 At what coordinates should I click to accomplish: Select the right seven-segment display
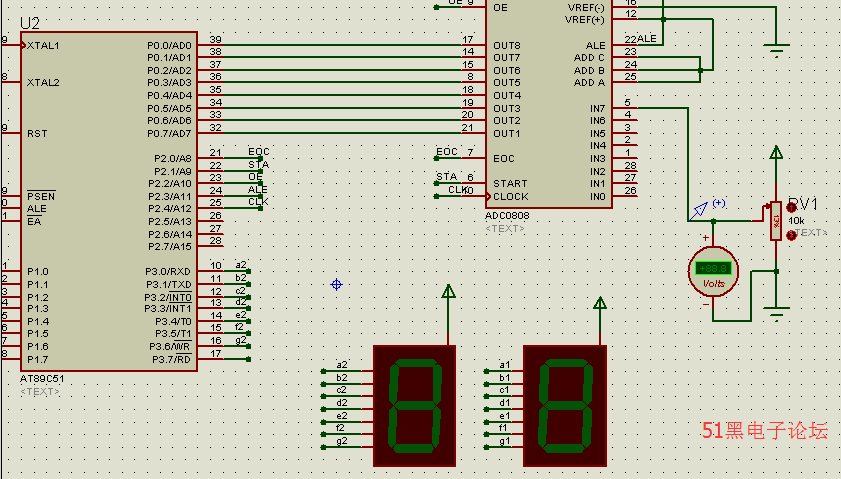[x=565, y=406]
